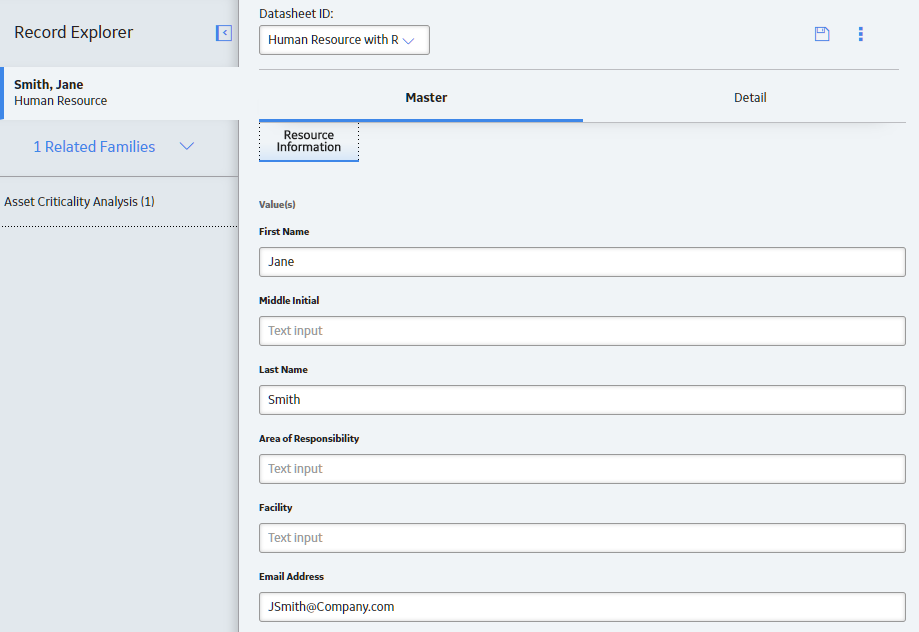This screenshot has height=632, width=919.
Task: Open the Resource Information section tab
Action: click(309, 141)
